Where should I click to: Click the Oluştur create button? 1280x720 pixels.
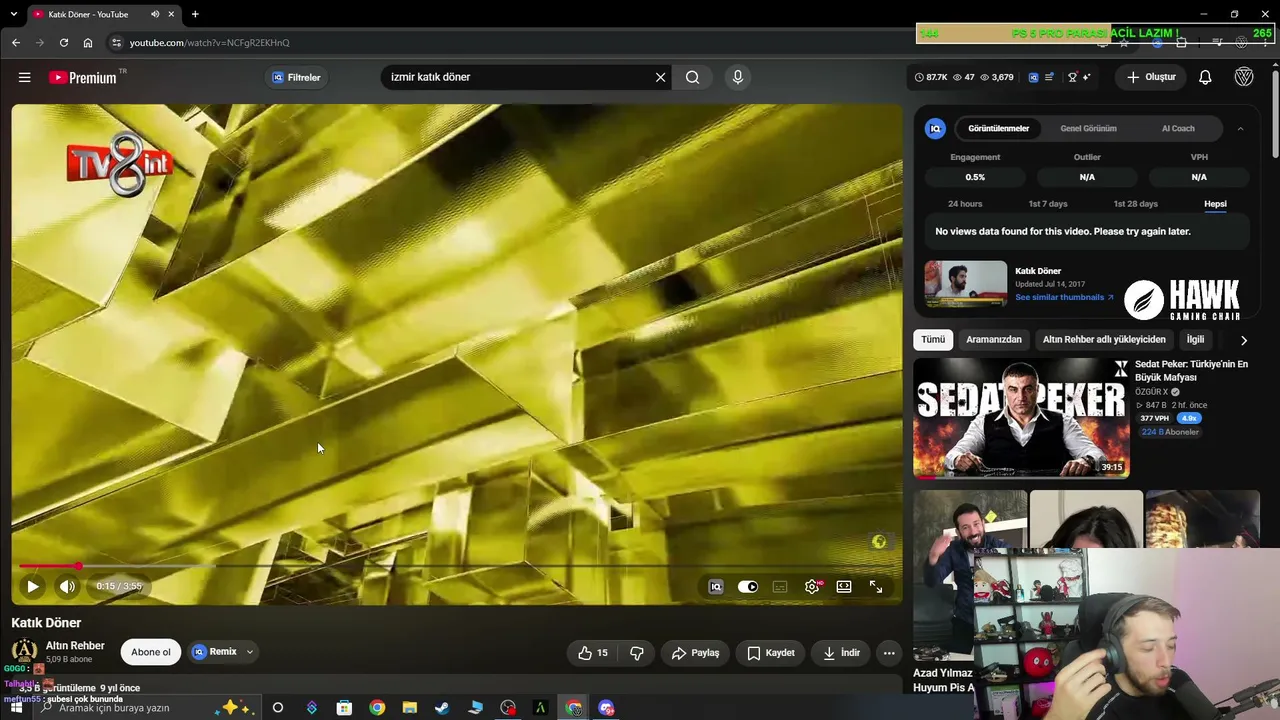pos(1151,77)
